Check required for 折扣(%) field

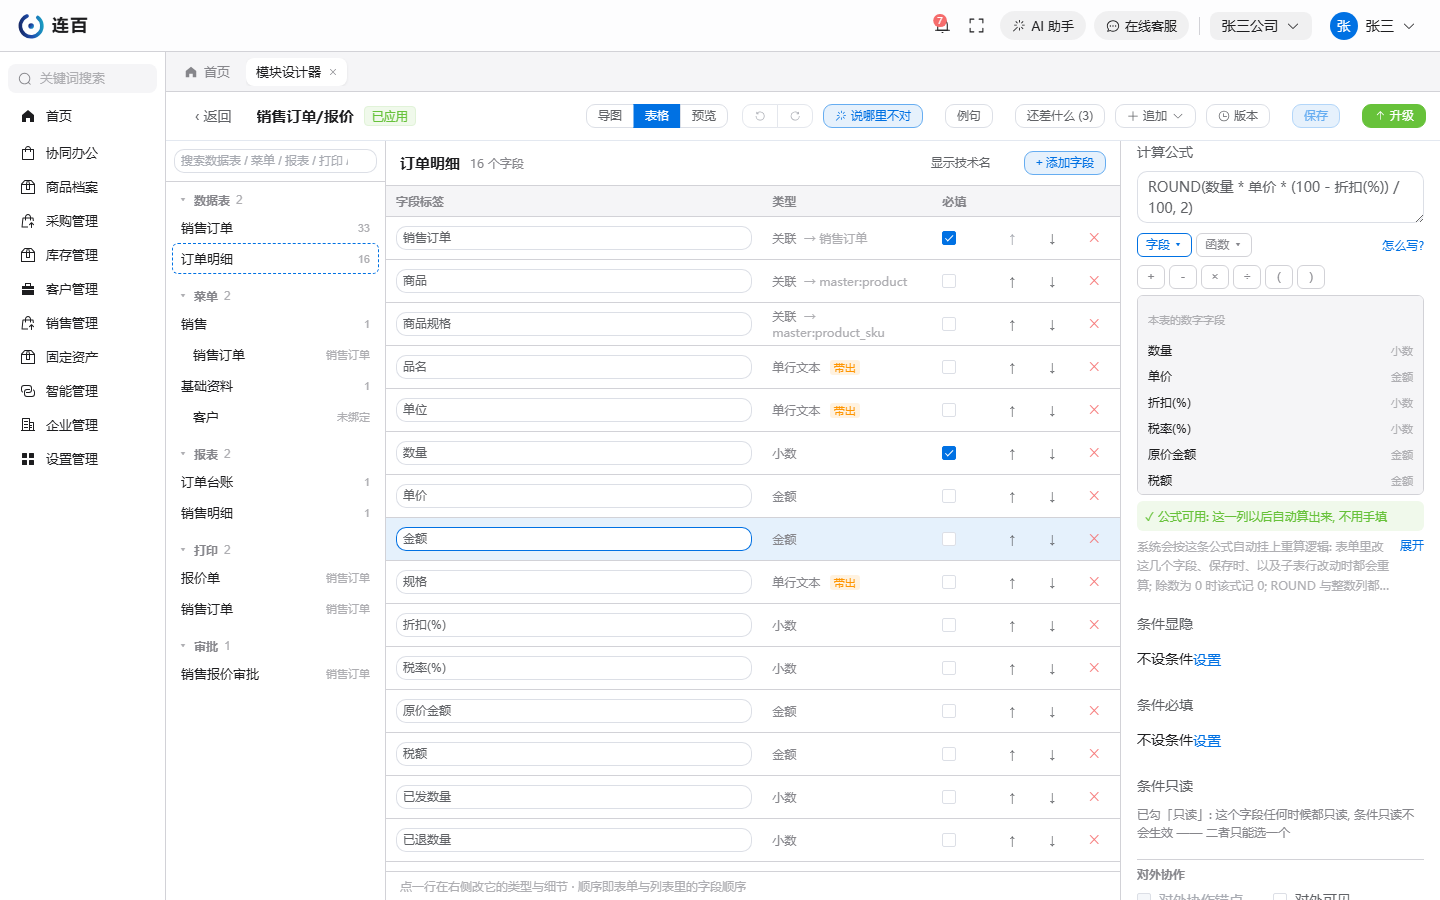(949, 625)
